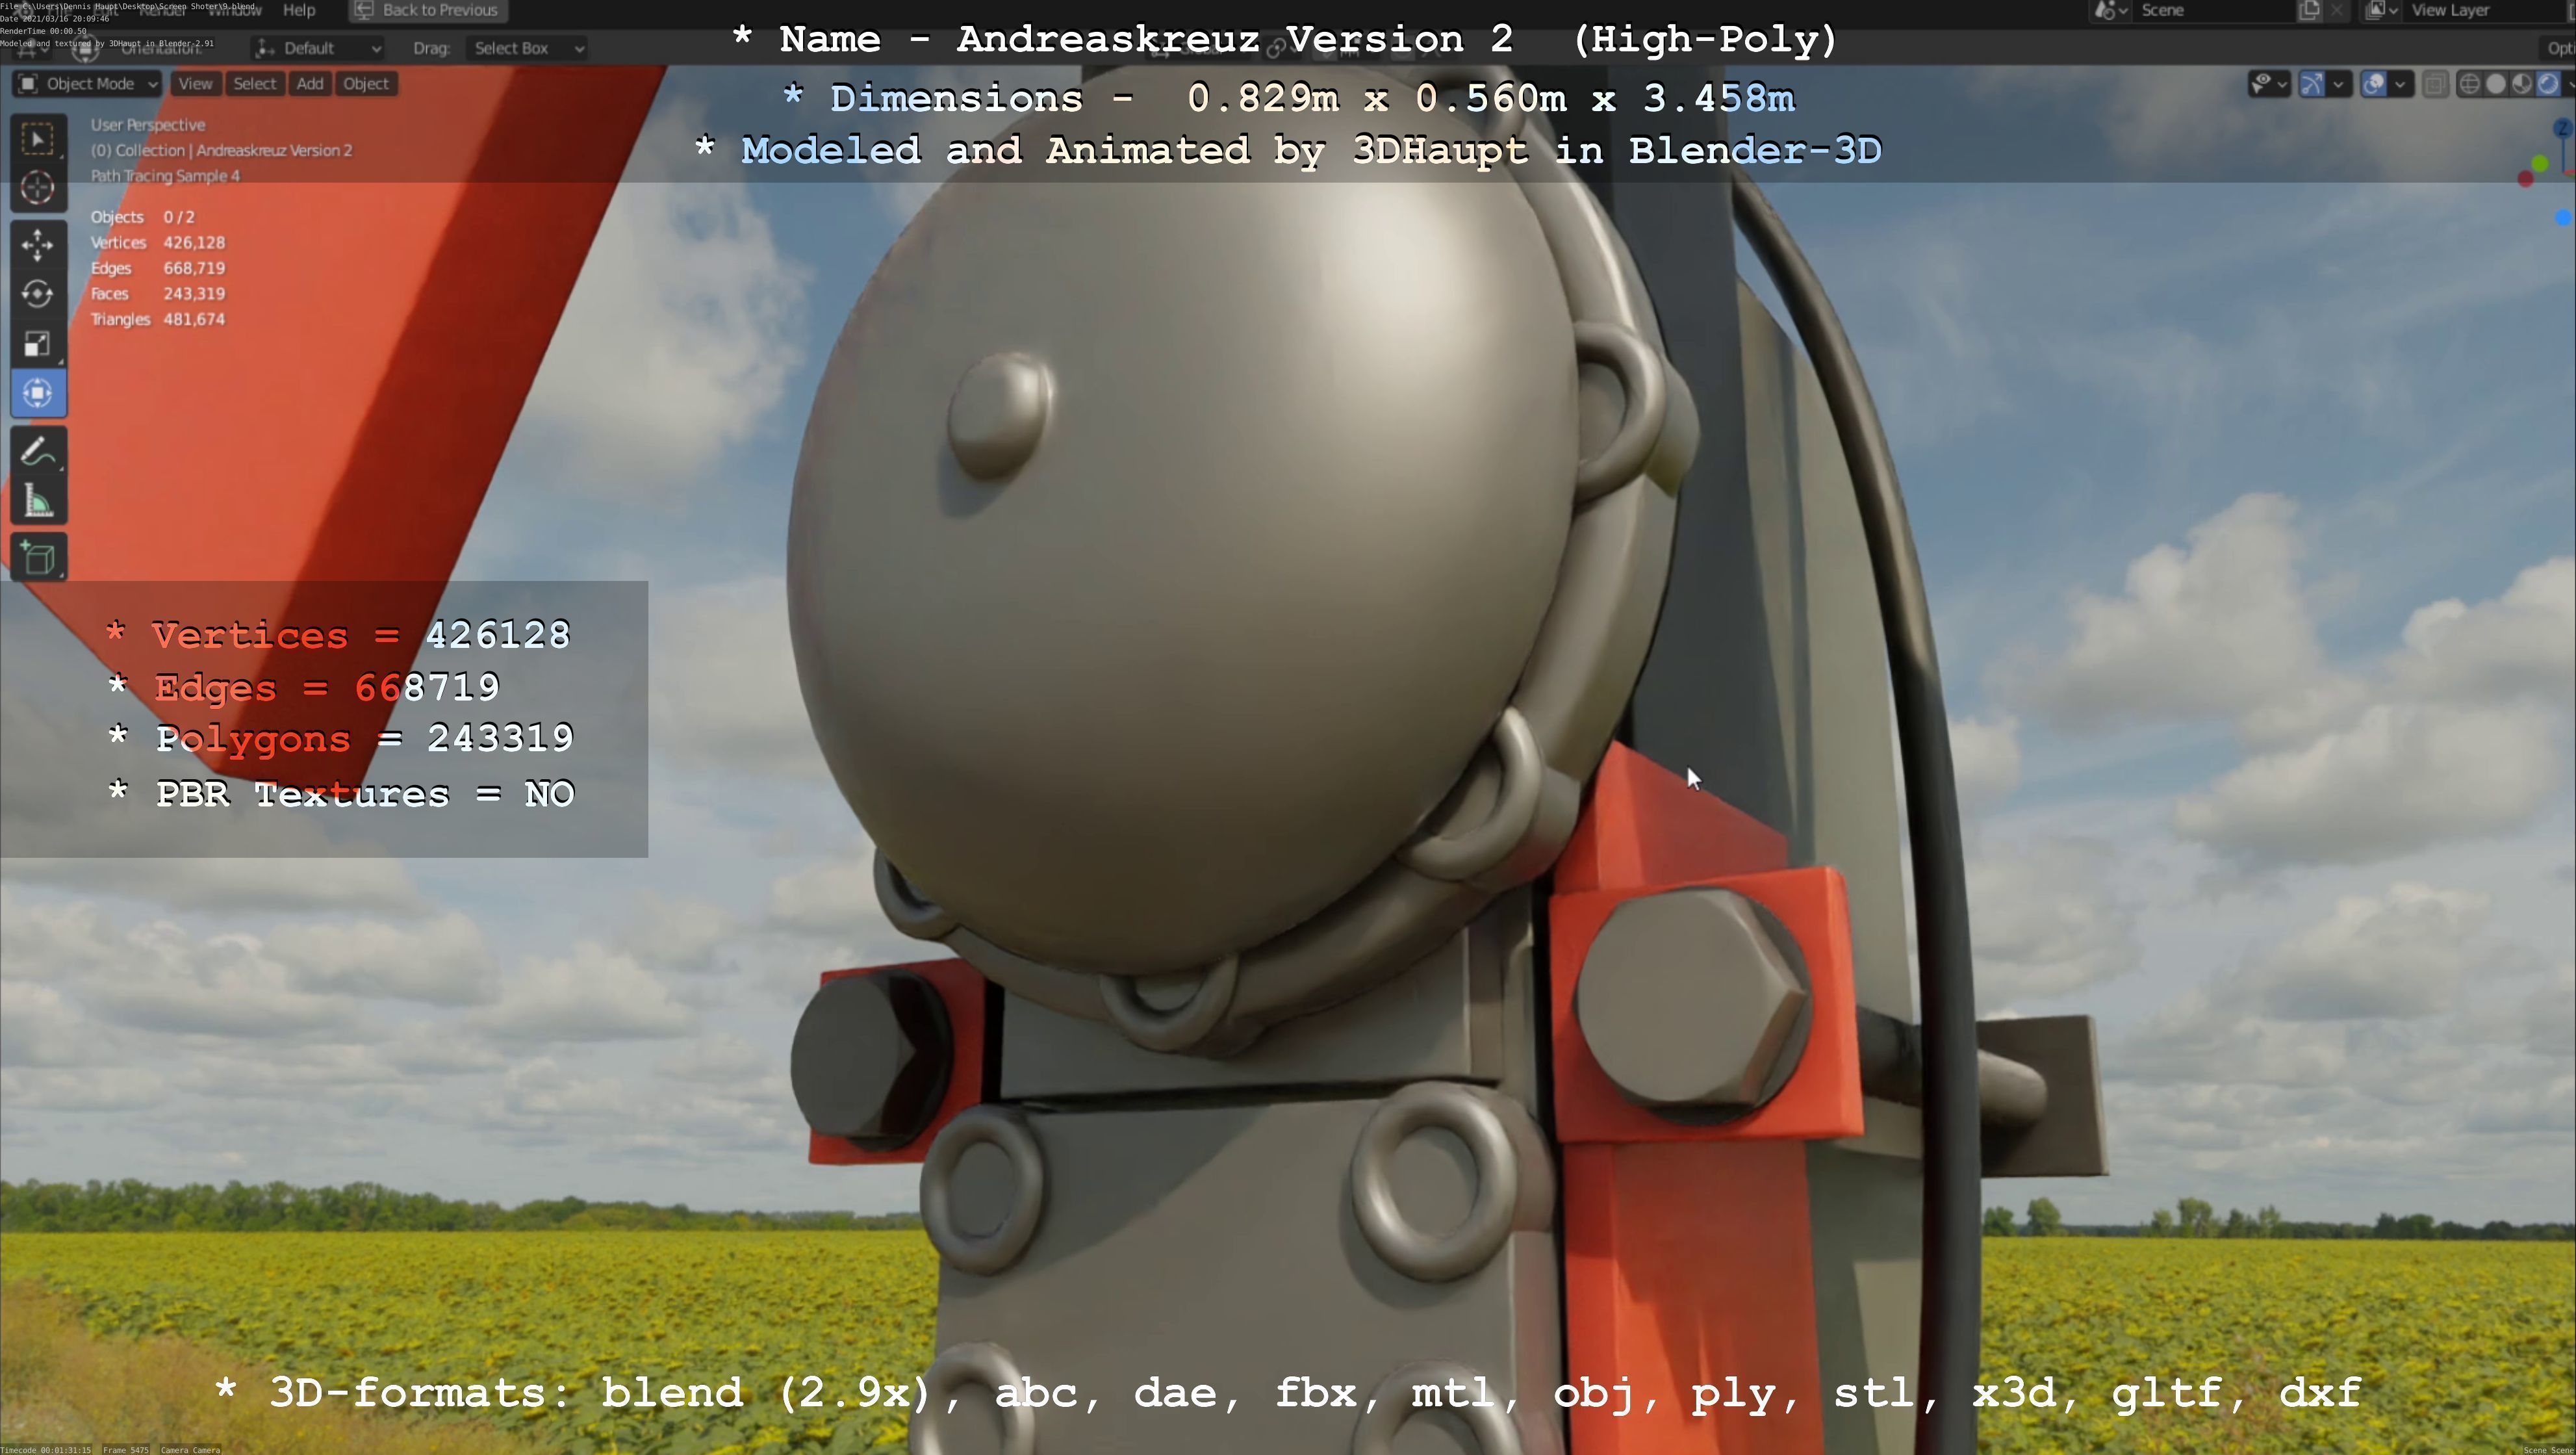
Task: Select the Scale tool
Action: [x=38, y=344]
